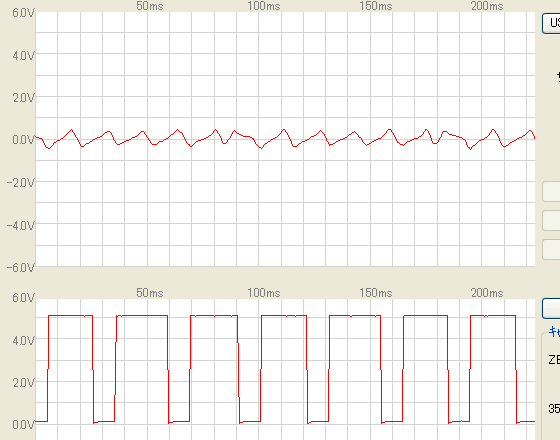Click the lowest blank button beside upper graph
560x440 pixels.
click(551, 249)
